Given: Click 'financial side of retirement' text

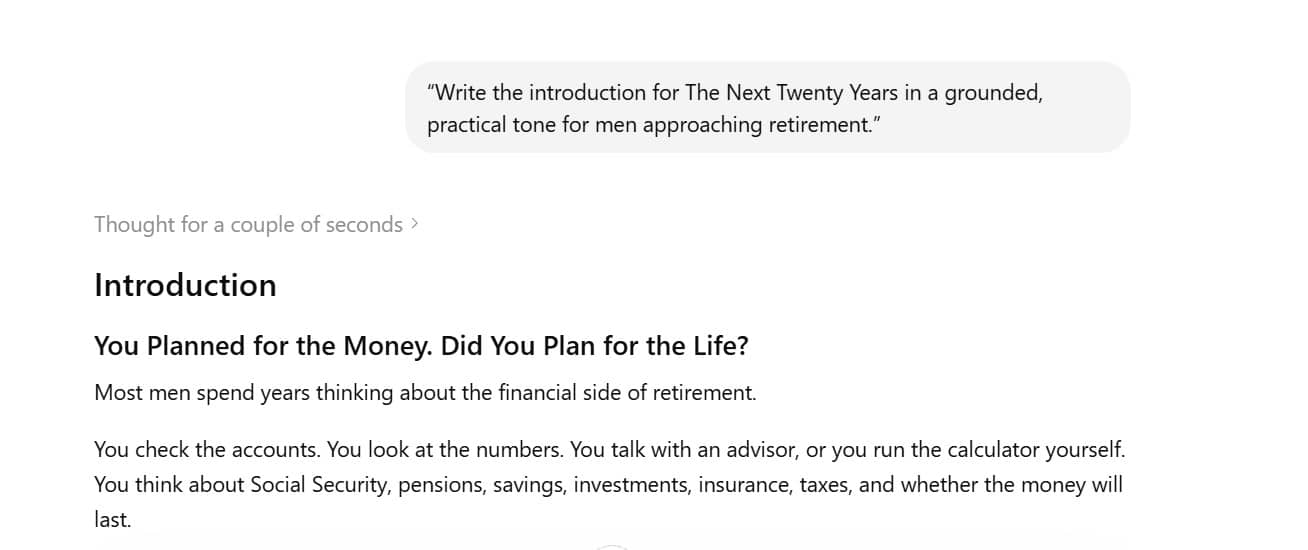Looking at the screenshot, I should point(627,393).
